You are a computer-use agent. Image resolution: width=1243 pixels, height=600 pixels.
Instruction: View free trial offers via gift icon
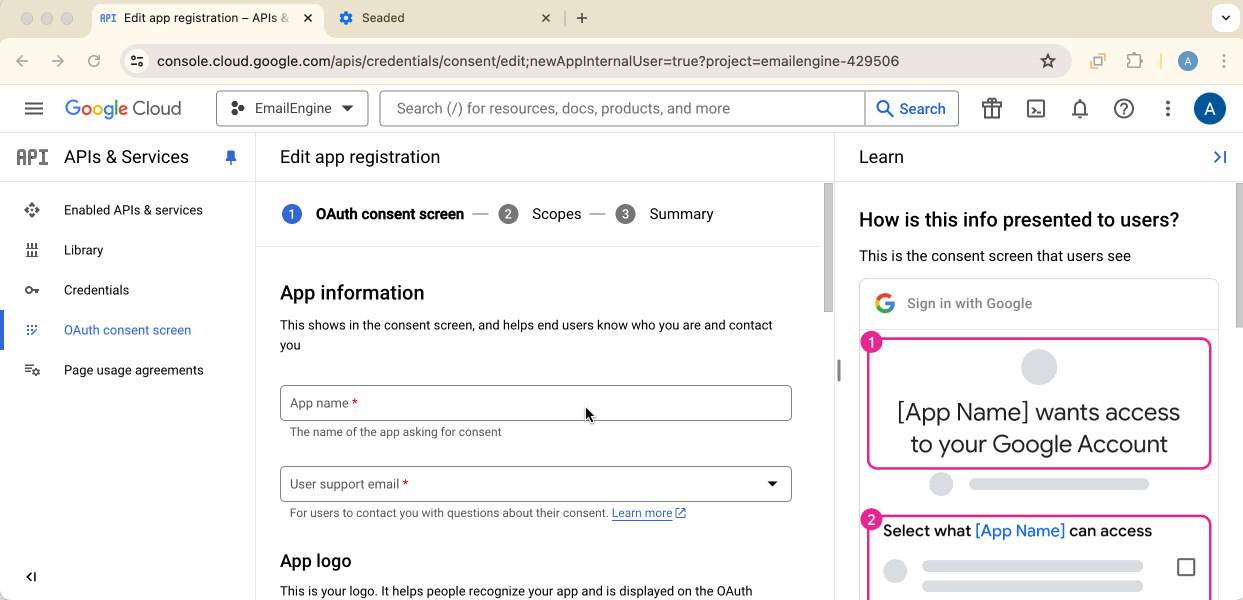pyautogui.click(x=991, y=108)
